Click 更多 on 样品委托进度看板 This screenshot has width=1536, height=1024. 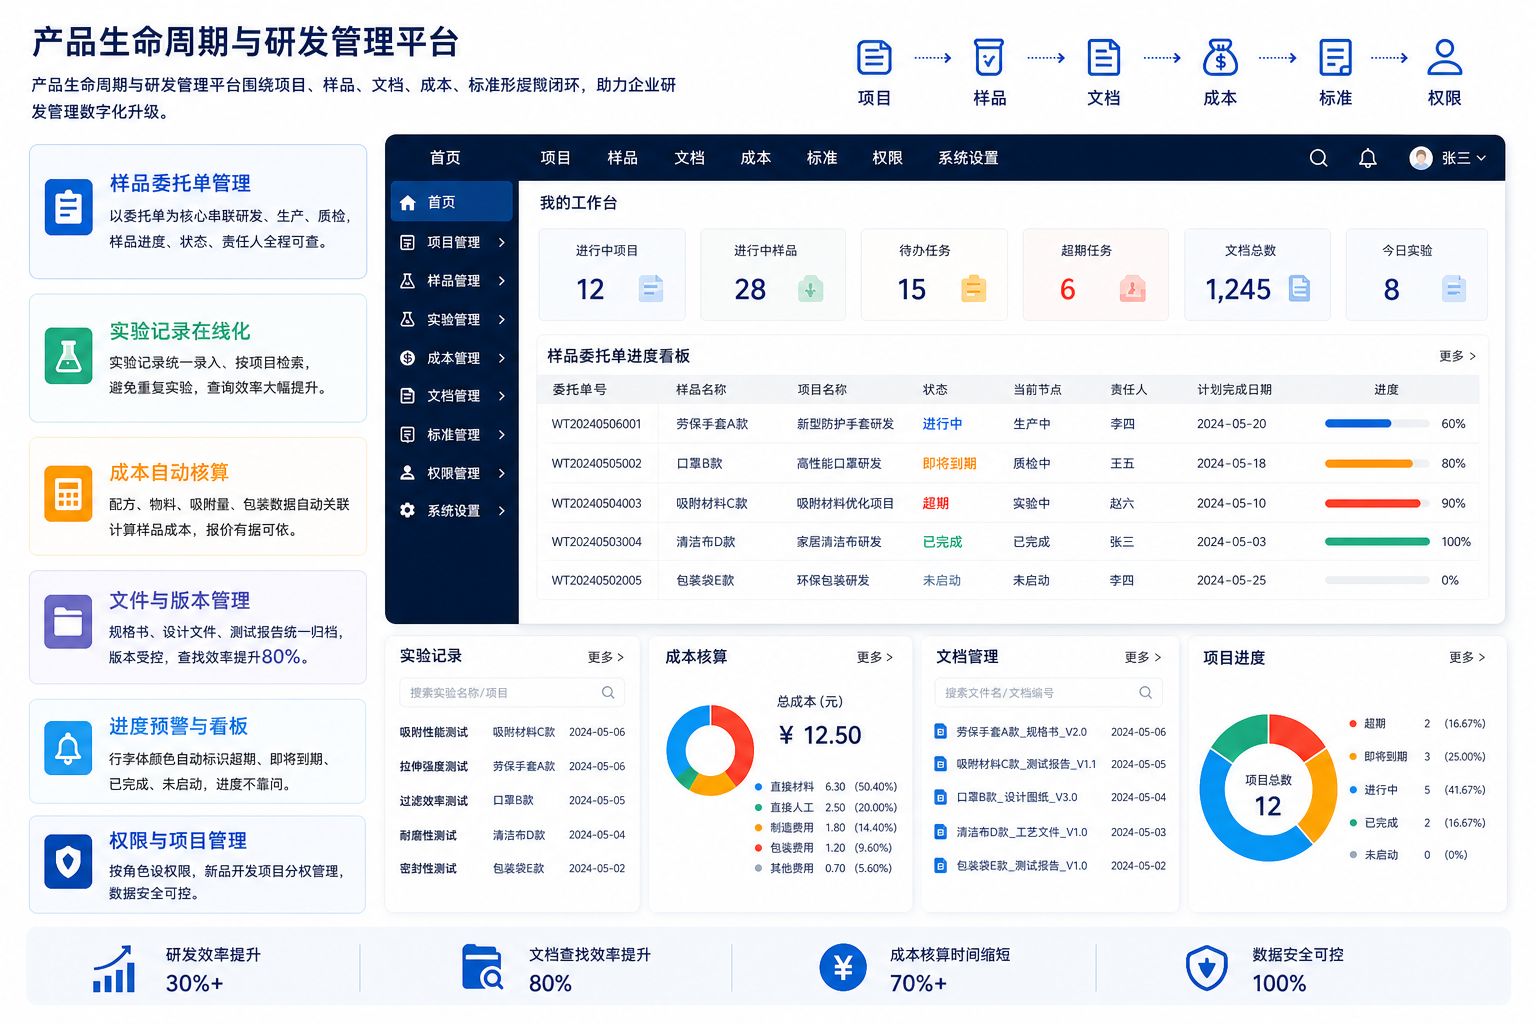pos(1457,356)
